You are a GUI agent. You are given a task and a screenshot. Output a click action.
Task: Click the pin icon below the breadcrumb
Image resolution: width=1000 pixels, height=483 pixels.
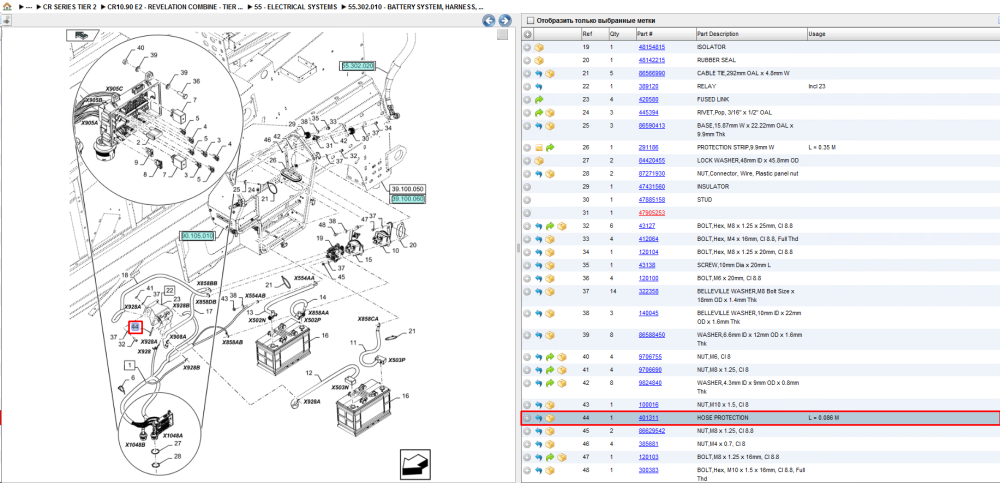tap(6, 20)
